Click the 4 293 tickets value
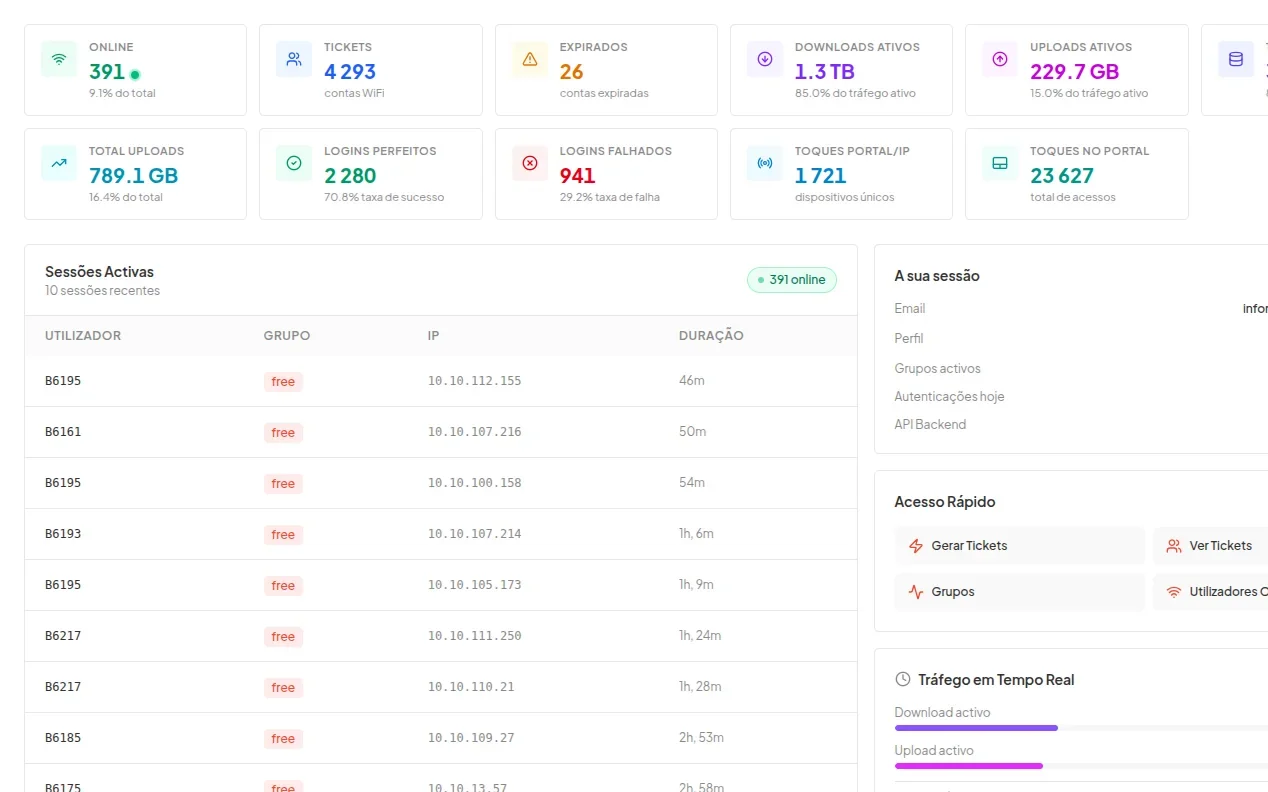Image resolution: width=1268 pixels, height=792 pixels. [350, 72]
